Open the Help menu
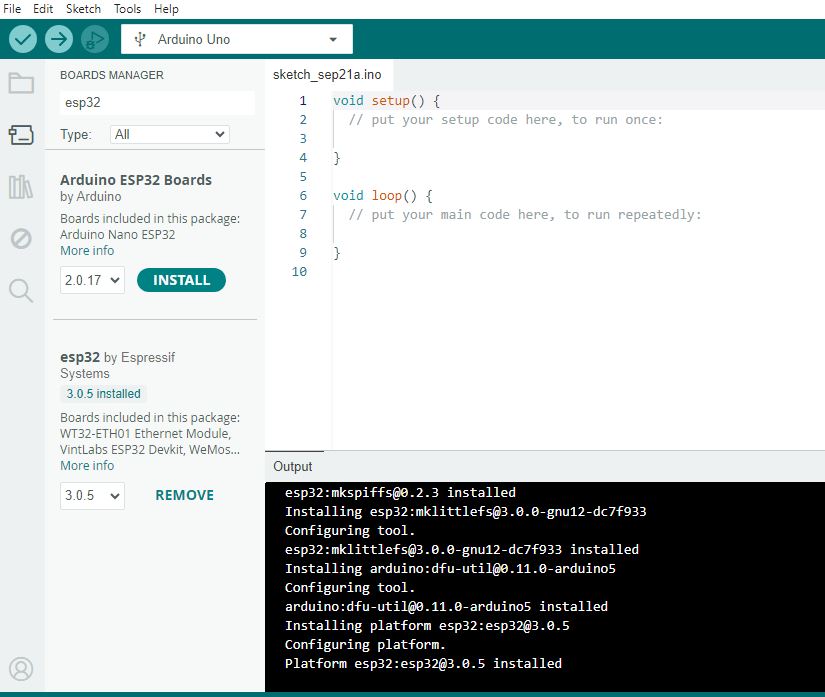 pyautogui.click(x=166, y=9)
